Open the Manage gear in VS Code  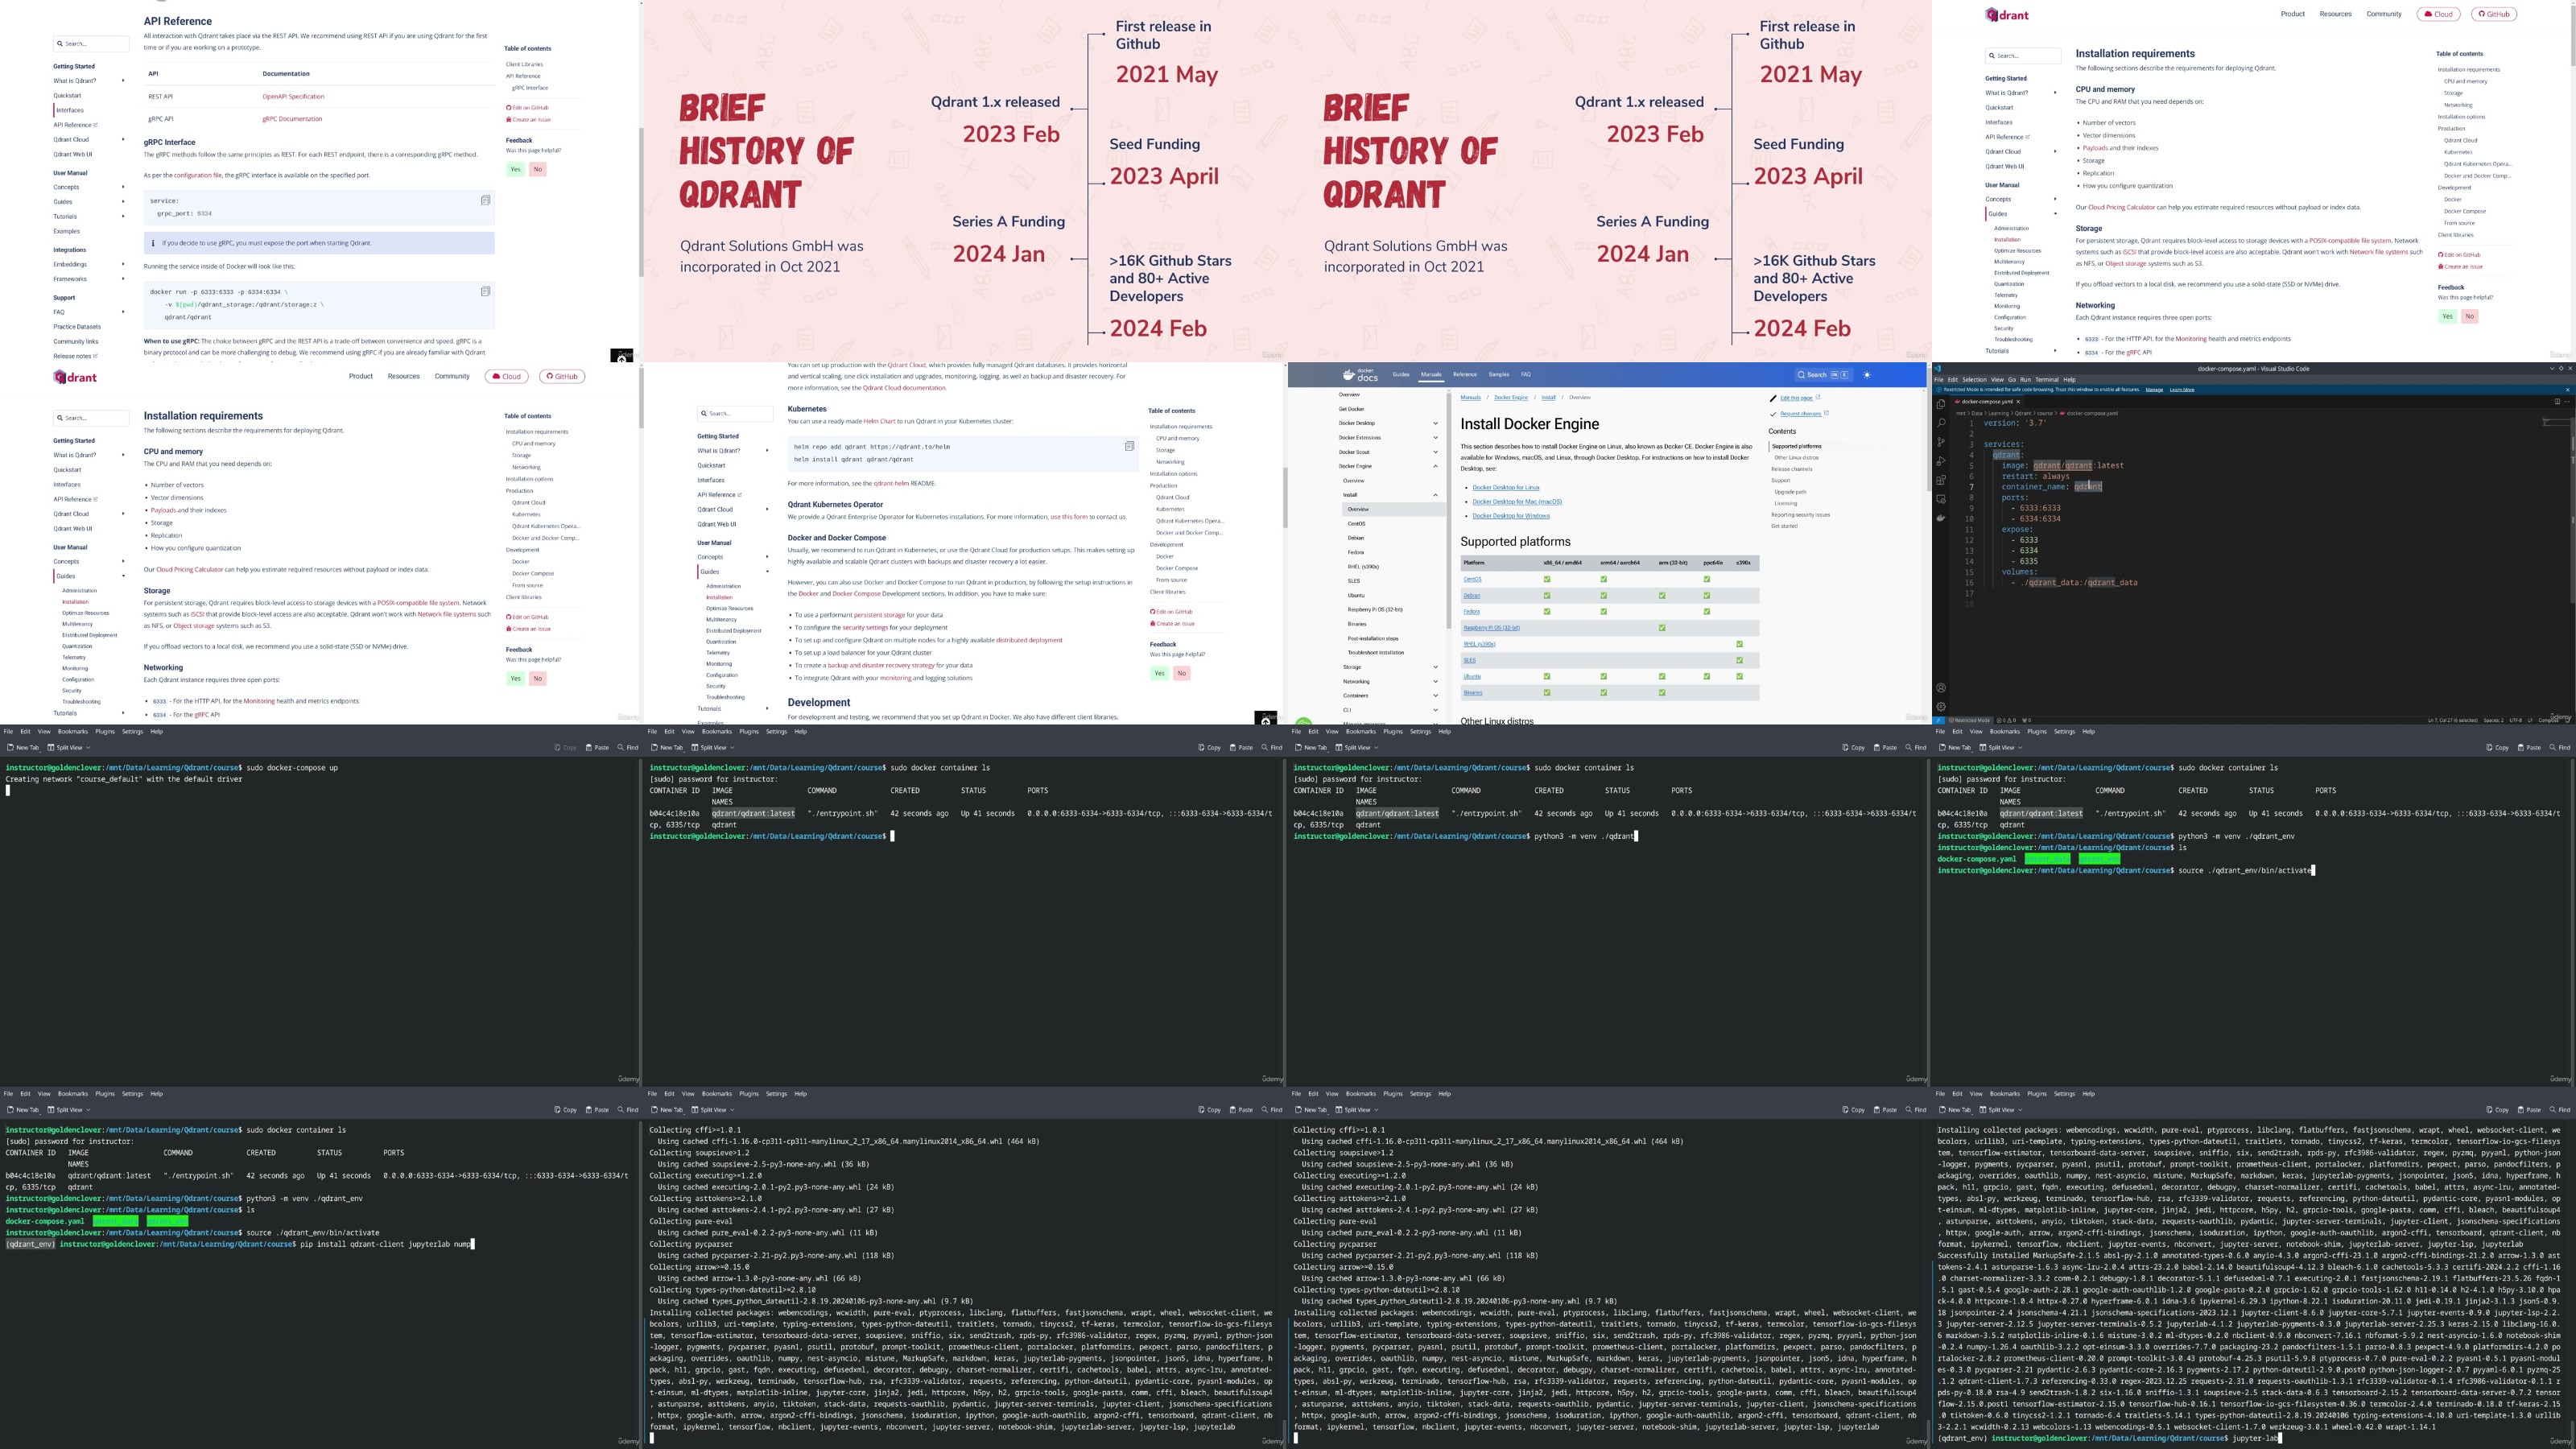point(1941,707)
